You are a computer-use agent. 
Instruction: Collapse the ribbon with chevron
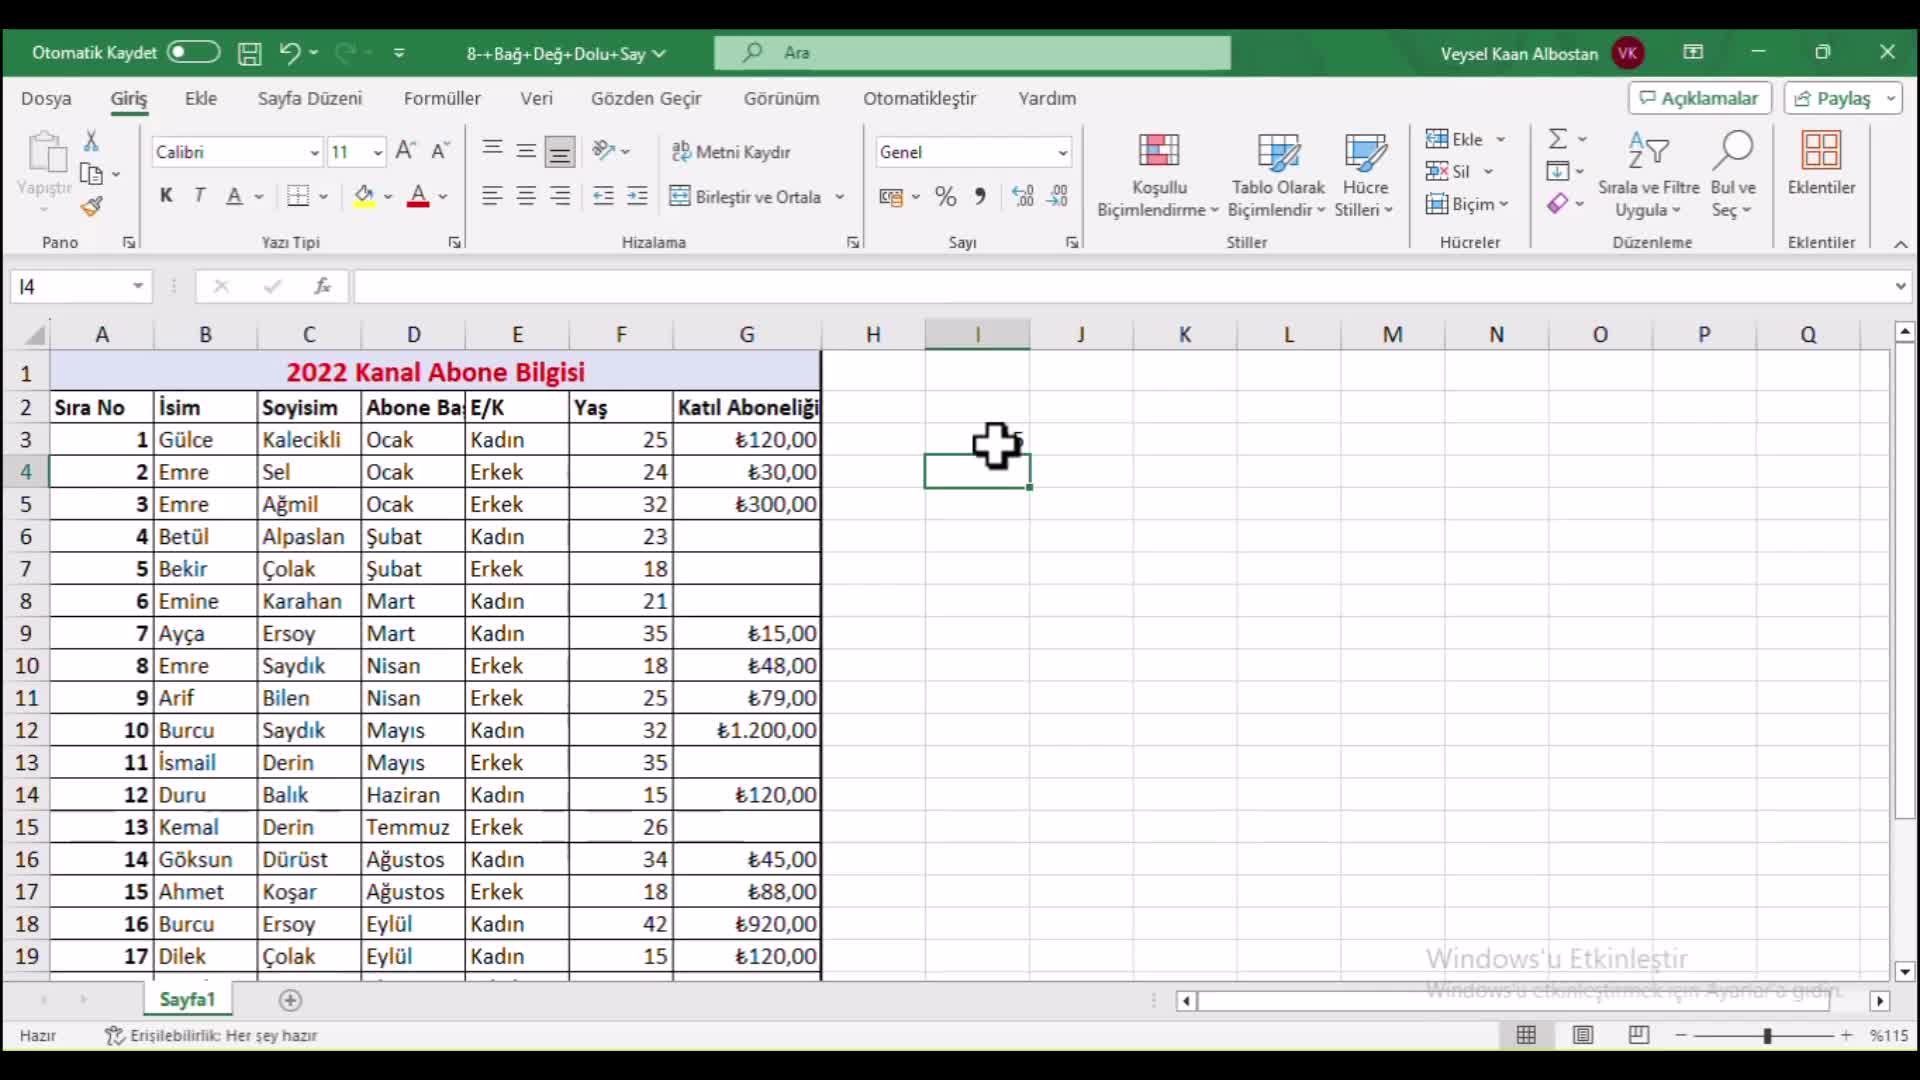pos(1901,243)
